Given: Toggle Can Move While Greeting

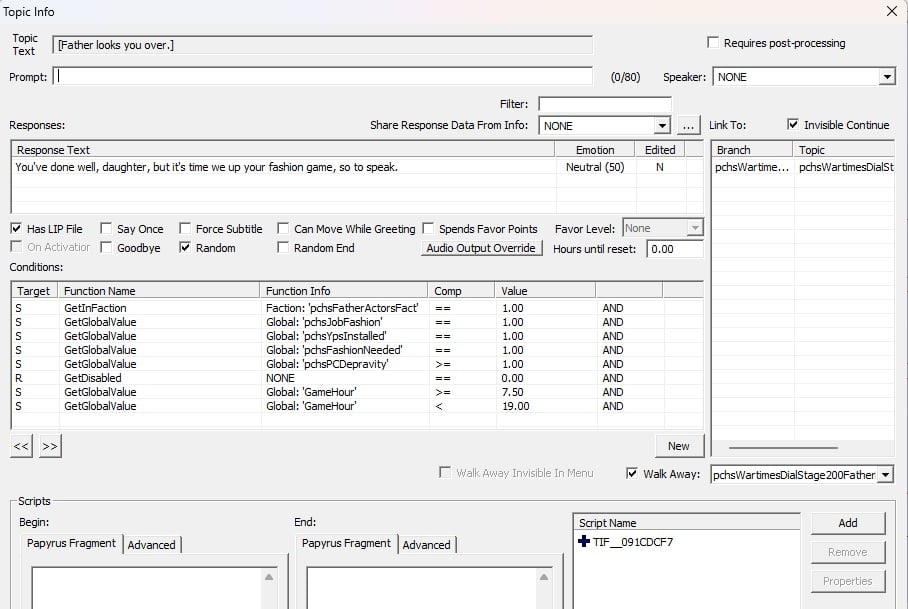Looking at the screenshot, I should click(x=283, y=229).
